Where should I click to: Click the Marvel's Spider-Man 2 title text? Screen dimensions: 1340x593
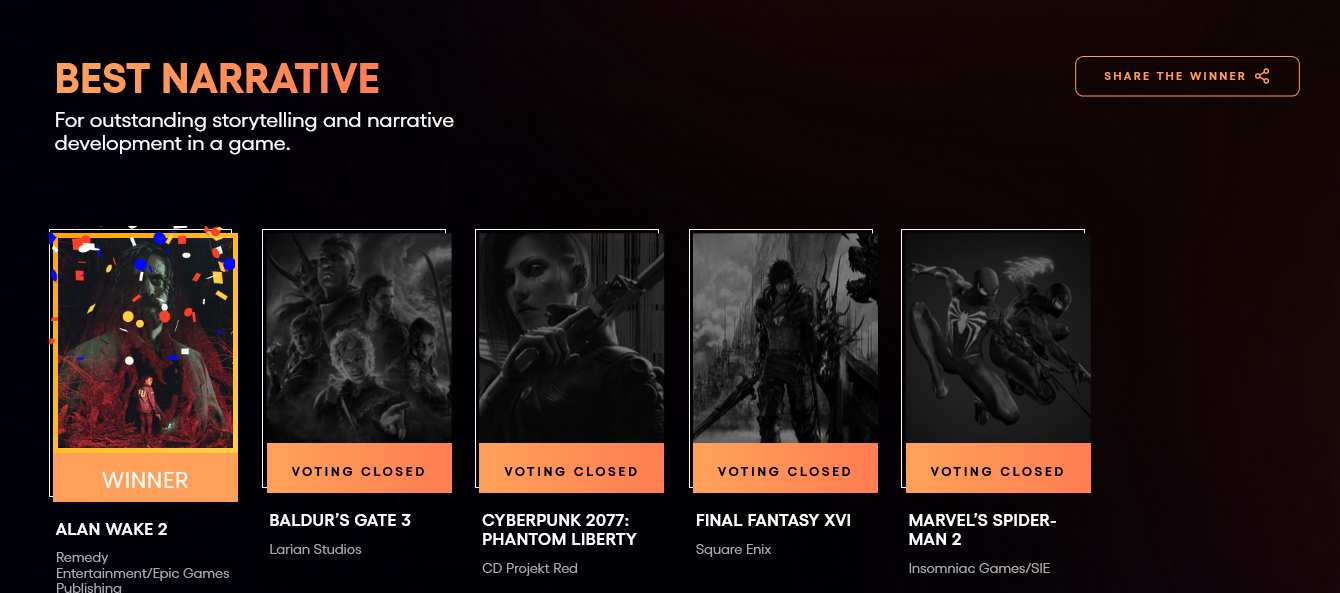click(983, 530)
